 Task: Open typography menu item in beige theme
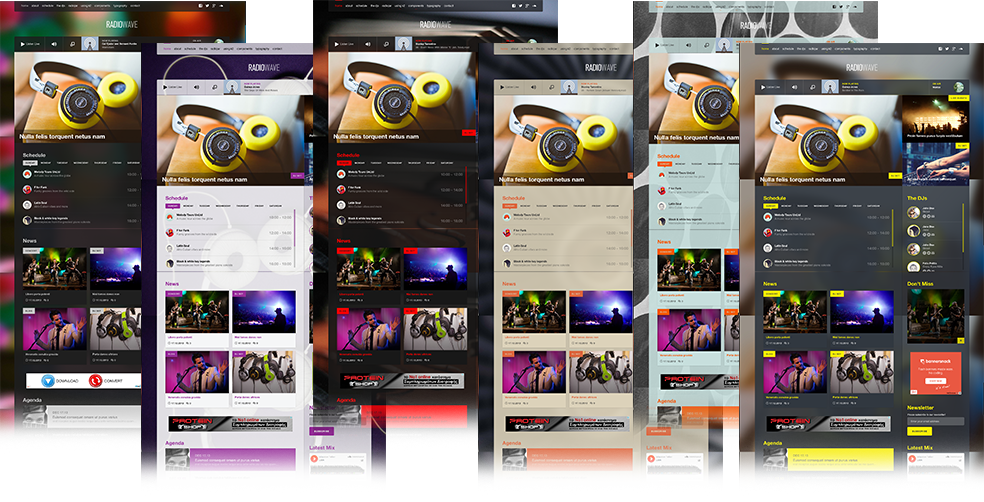[x=599, y=49]
